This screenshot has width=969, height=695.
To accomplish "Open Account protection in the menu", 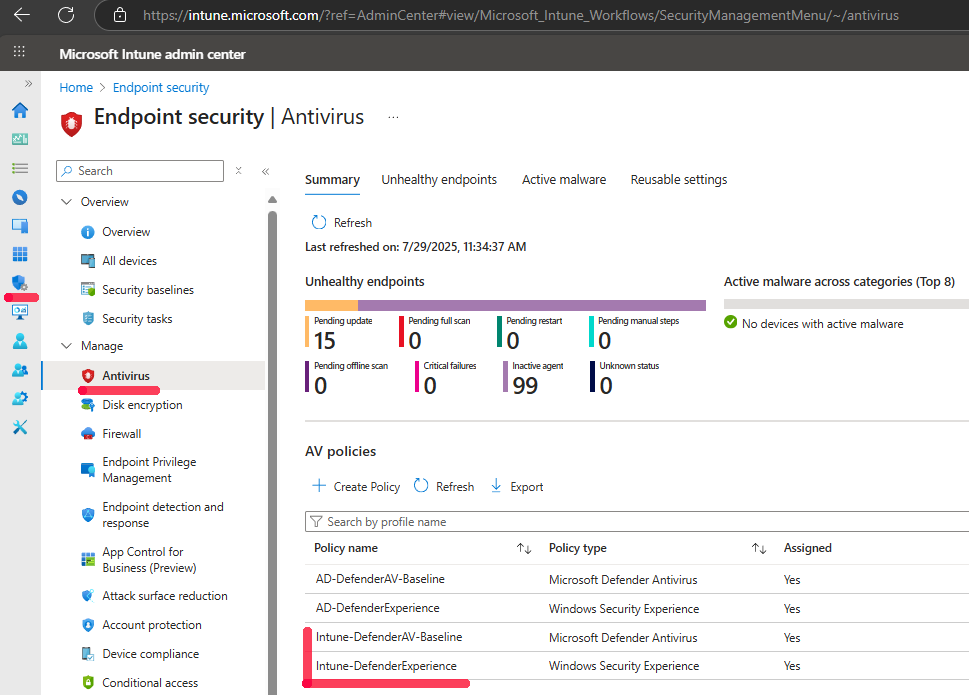I will click(x=151, y=625).
